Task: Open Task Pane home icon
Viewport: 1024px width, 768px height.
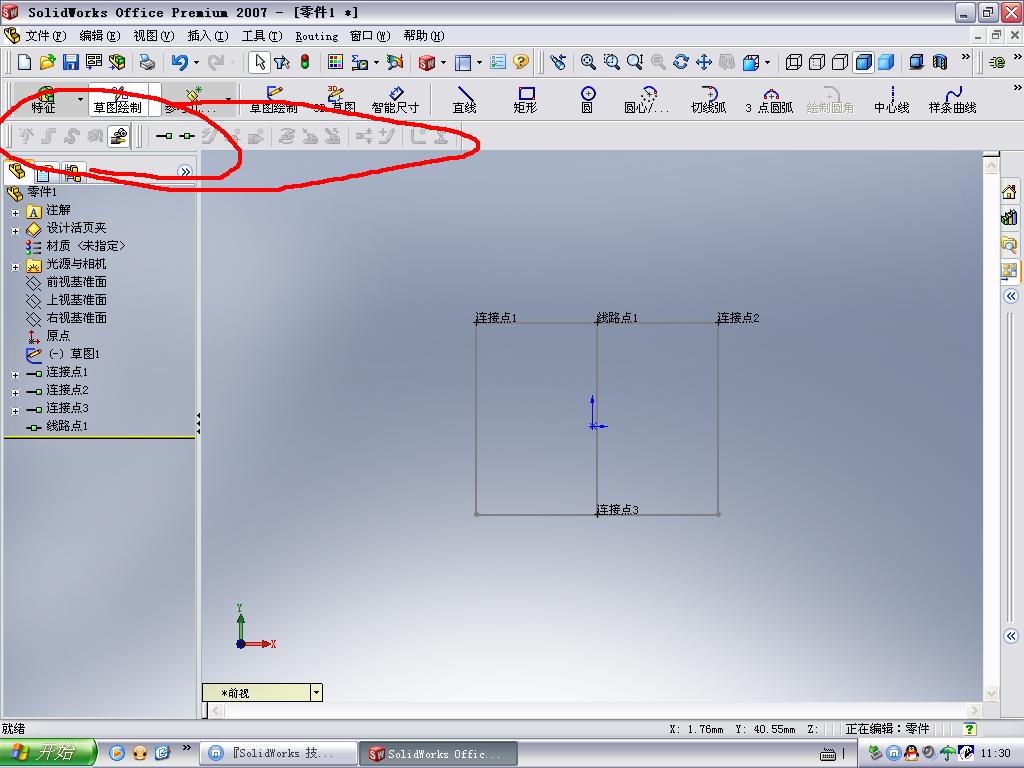Action: coord(1009,191)
